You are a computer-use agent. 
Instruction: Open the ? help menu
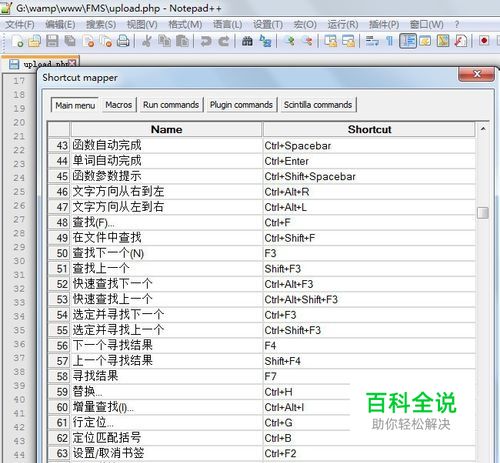457,24
